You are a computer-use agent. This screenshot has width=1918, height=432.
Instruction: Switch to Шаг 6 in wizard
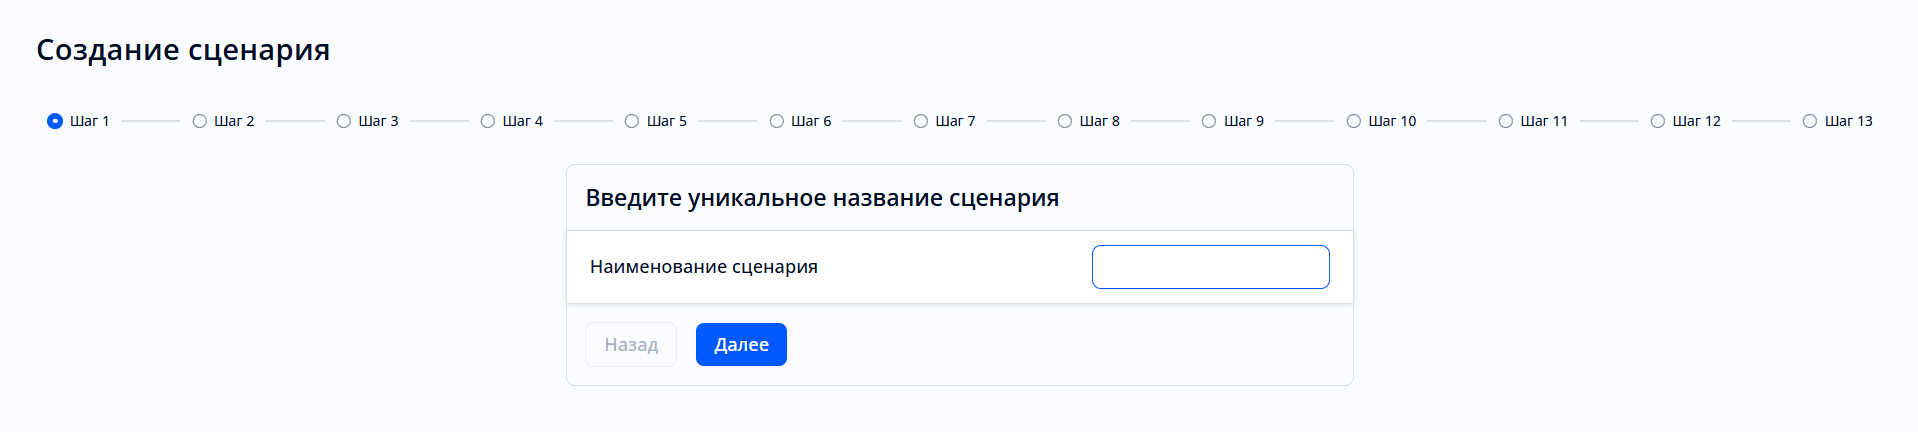tap(777, 121)
